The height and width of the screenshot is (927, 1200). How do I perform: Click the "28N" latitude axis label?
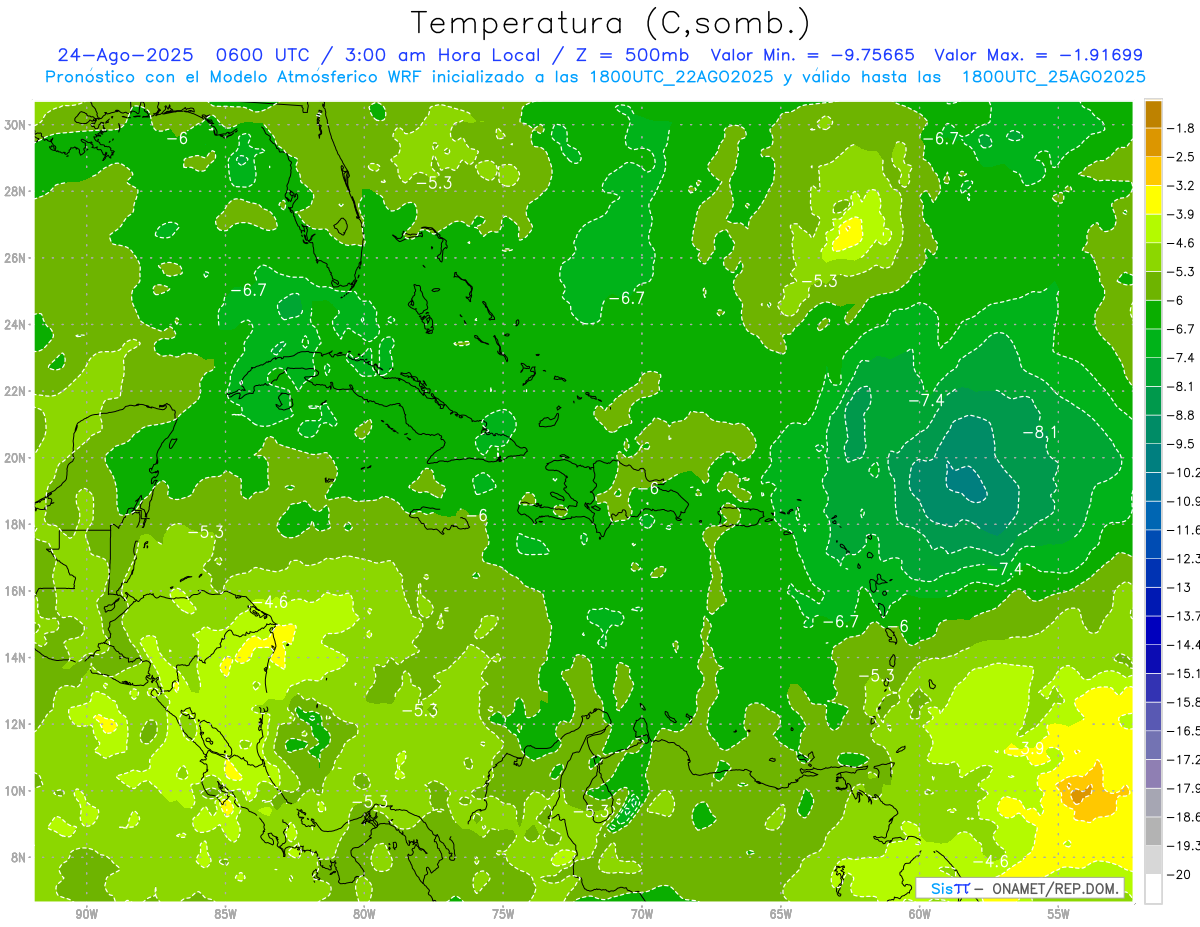[x=16, y=191]
